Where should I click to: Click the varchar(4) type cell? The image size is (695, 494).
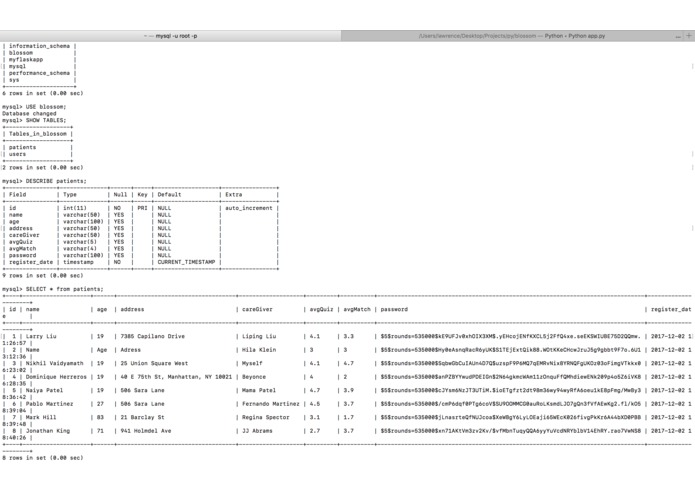click(80, 249)
